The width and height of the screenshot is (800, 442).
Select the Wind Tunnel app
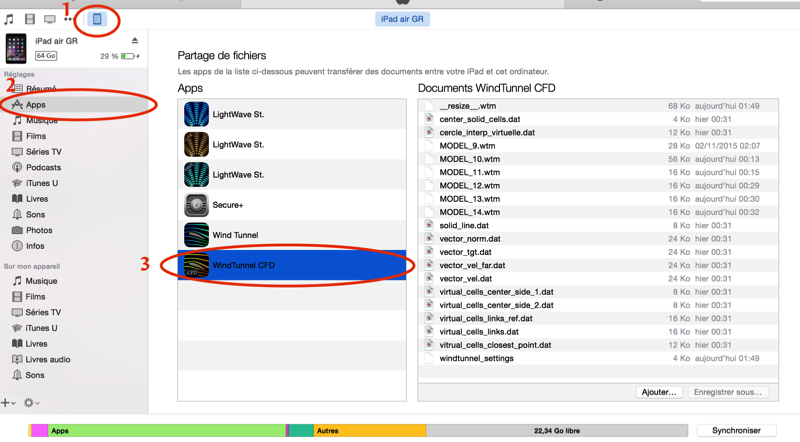pyautogui.click(x=292, y=235)
